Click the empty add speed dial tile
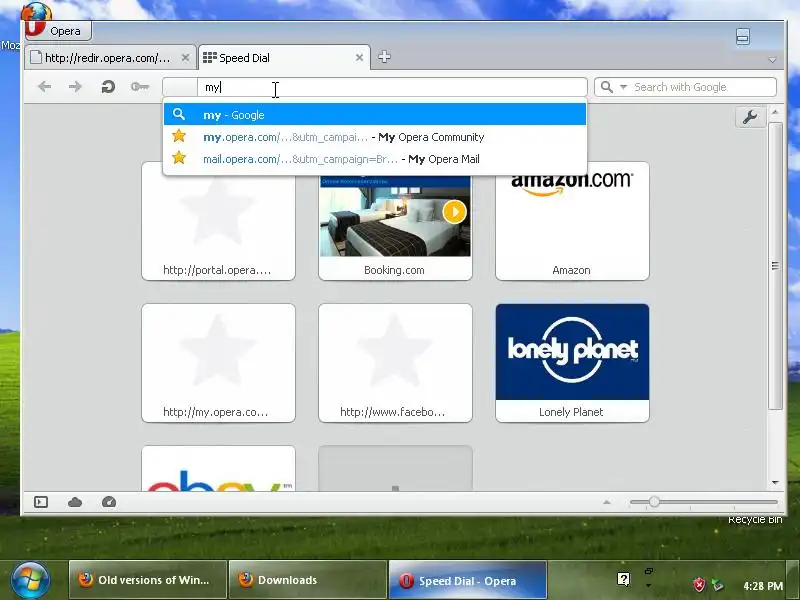This screenshot has width=800, height=600. pos(395,468)
